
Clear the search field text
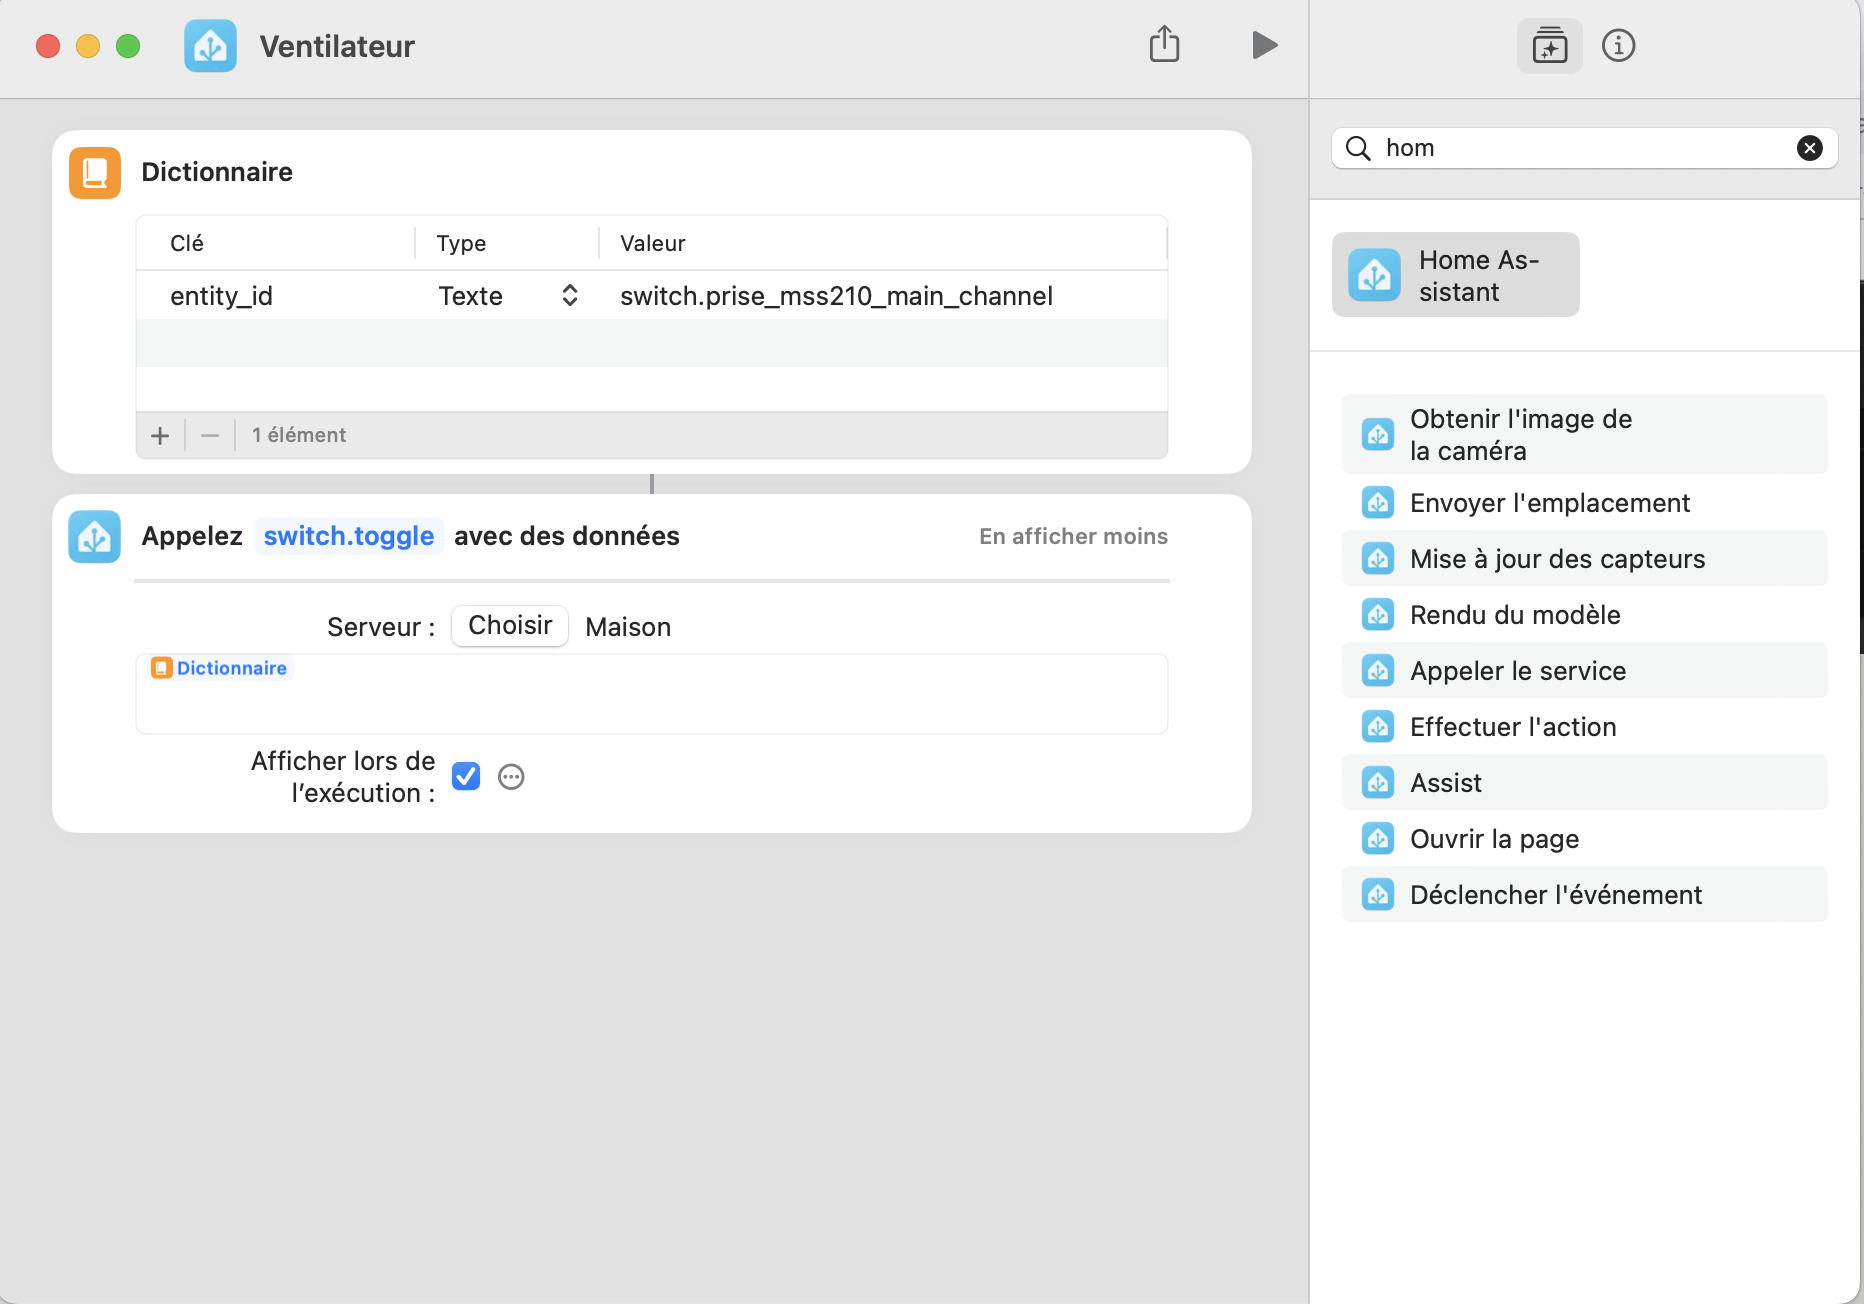(1809, 148)
